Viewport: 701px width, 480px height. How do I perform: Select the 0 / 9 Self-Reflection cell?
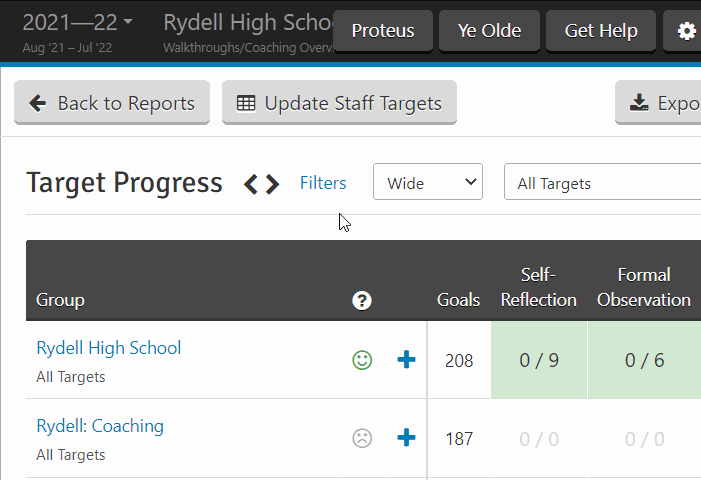(539, 360)
